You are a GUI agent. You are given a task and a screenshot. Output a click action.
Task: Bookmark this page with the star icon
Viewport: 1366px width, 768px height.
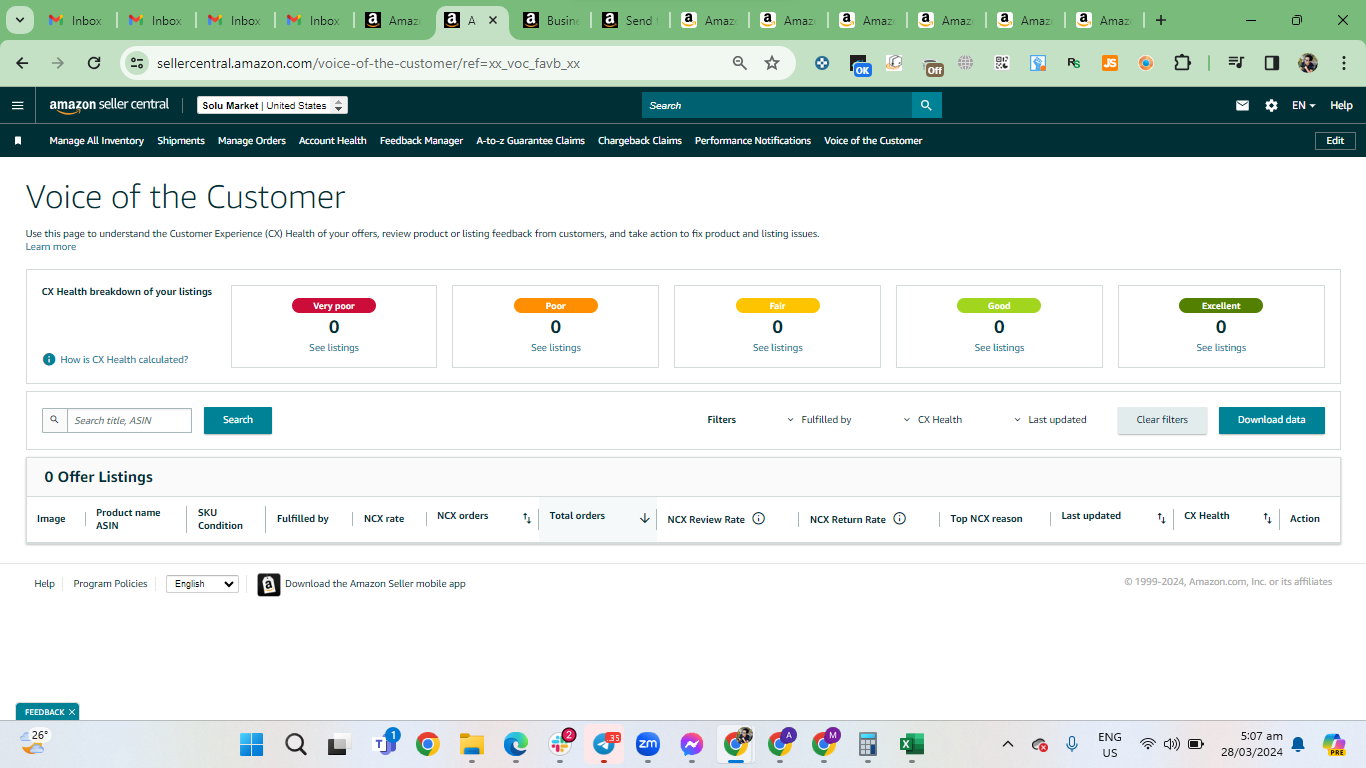coord(772,63)
